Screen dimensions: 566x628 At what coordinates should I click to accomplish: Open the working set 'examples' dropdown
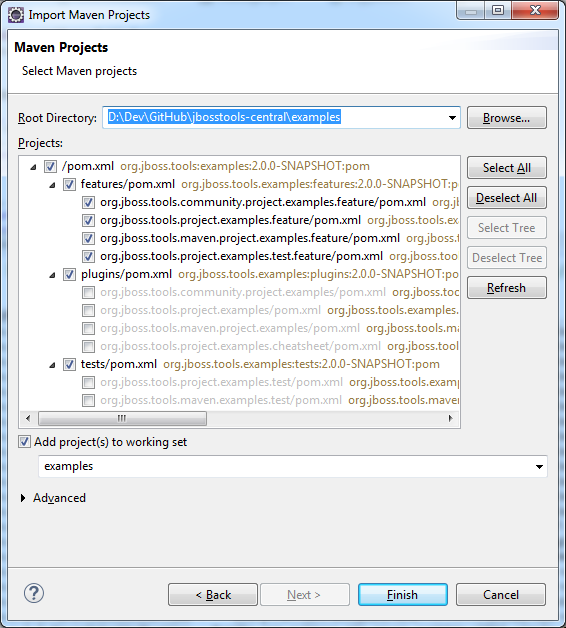point(539,467)
